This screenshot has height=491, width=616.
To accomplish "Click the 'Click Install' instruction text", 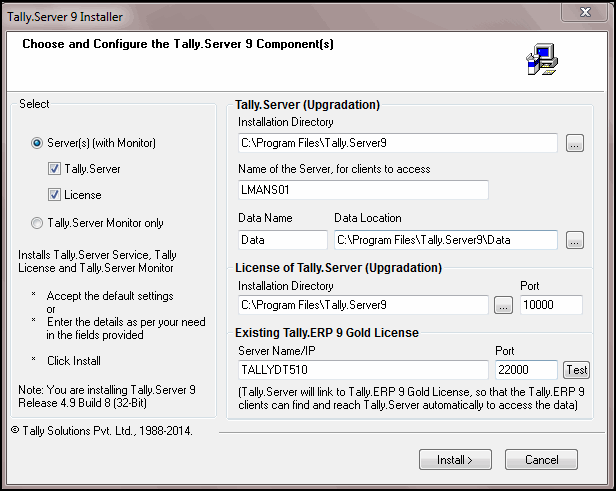I will [74, 361].
